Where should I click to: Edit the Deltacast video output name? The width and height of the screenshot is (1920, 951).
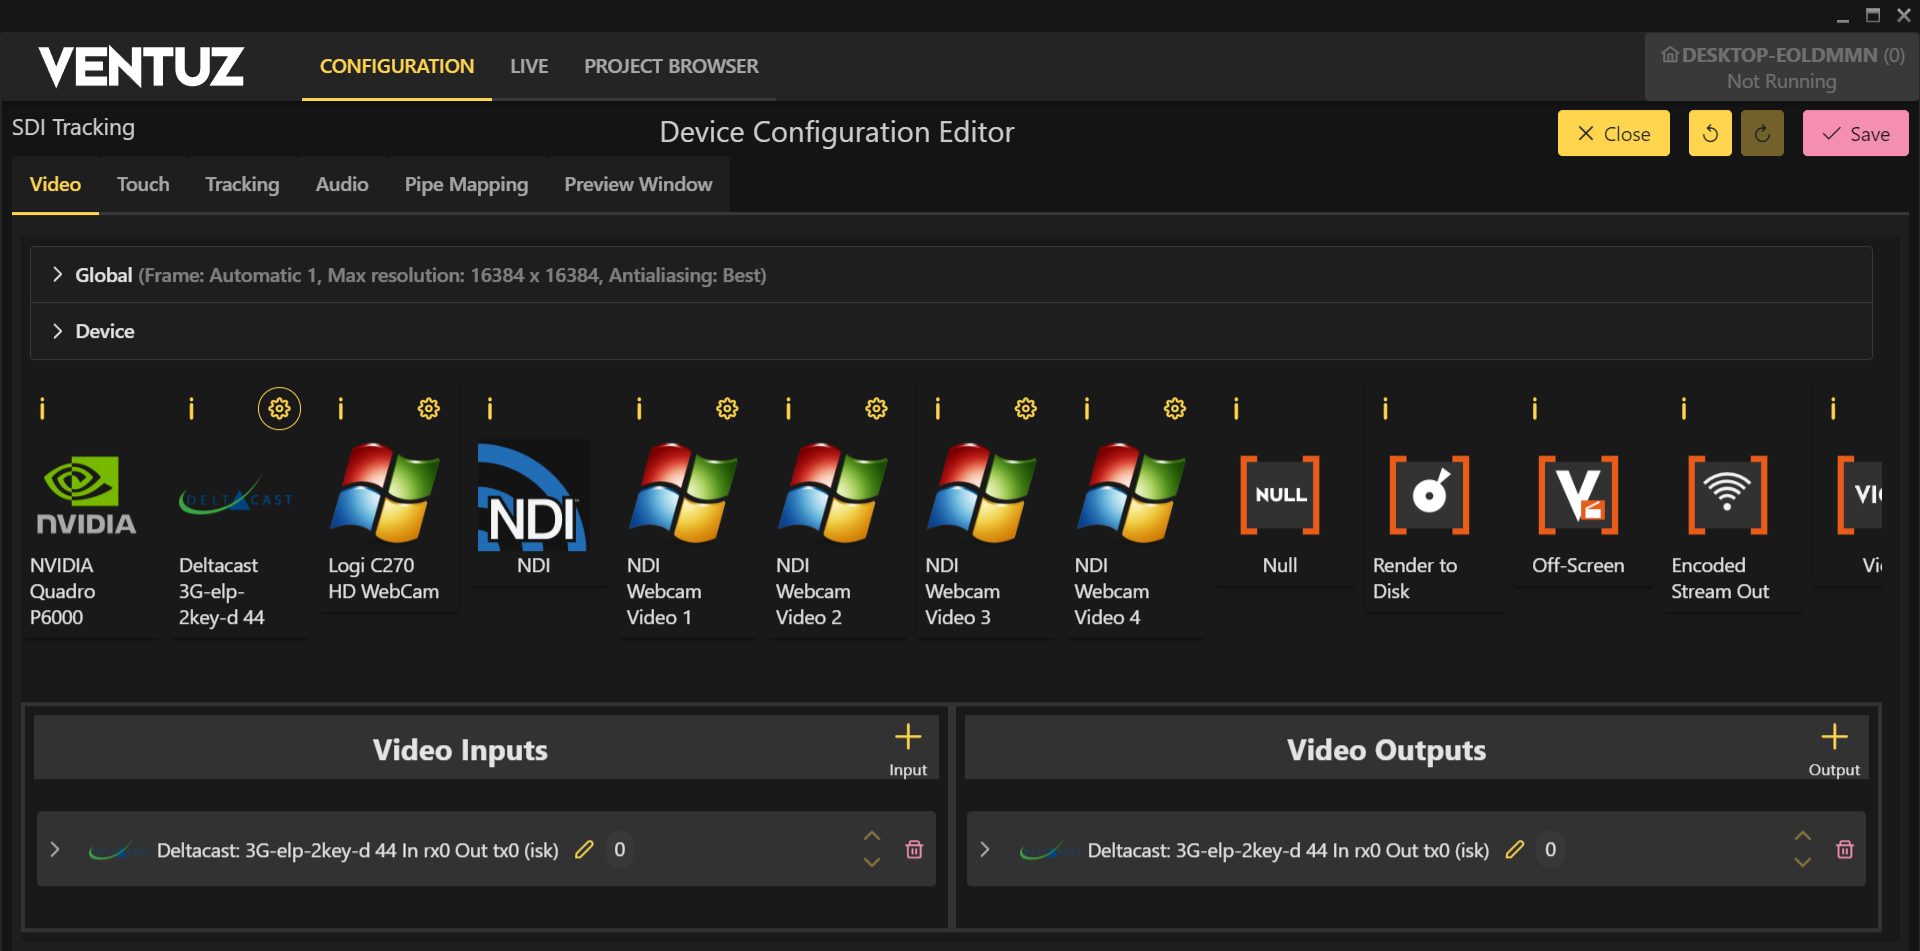click(x=1515, y=850)
